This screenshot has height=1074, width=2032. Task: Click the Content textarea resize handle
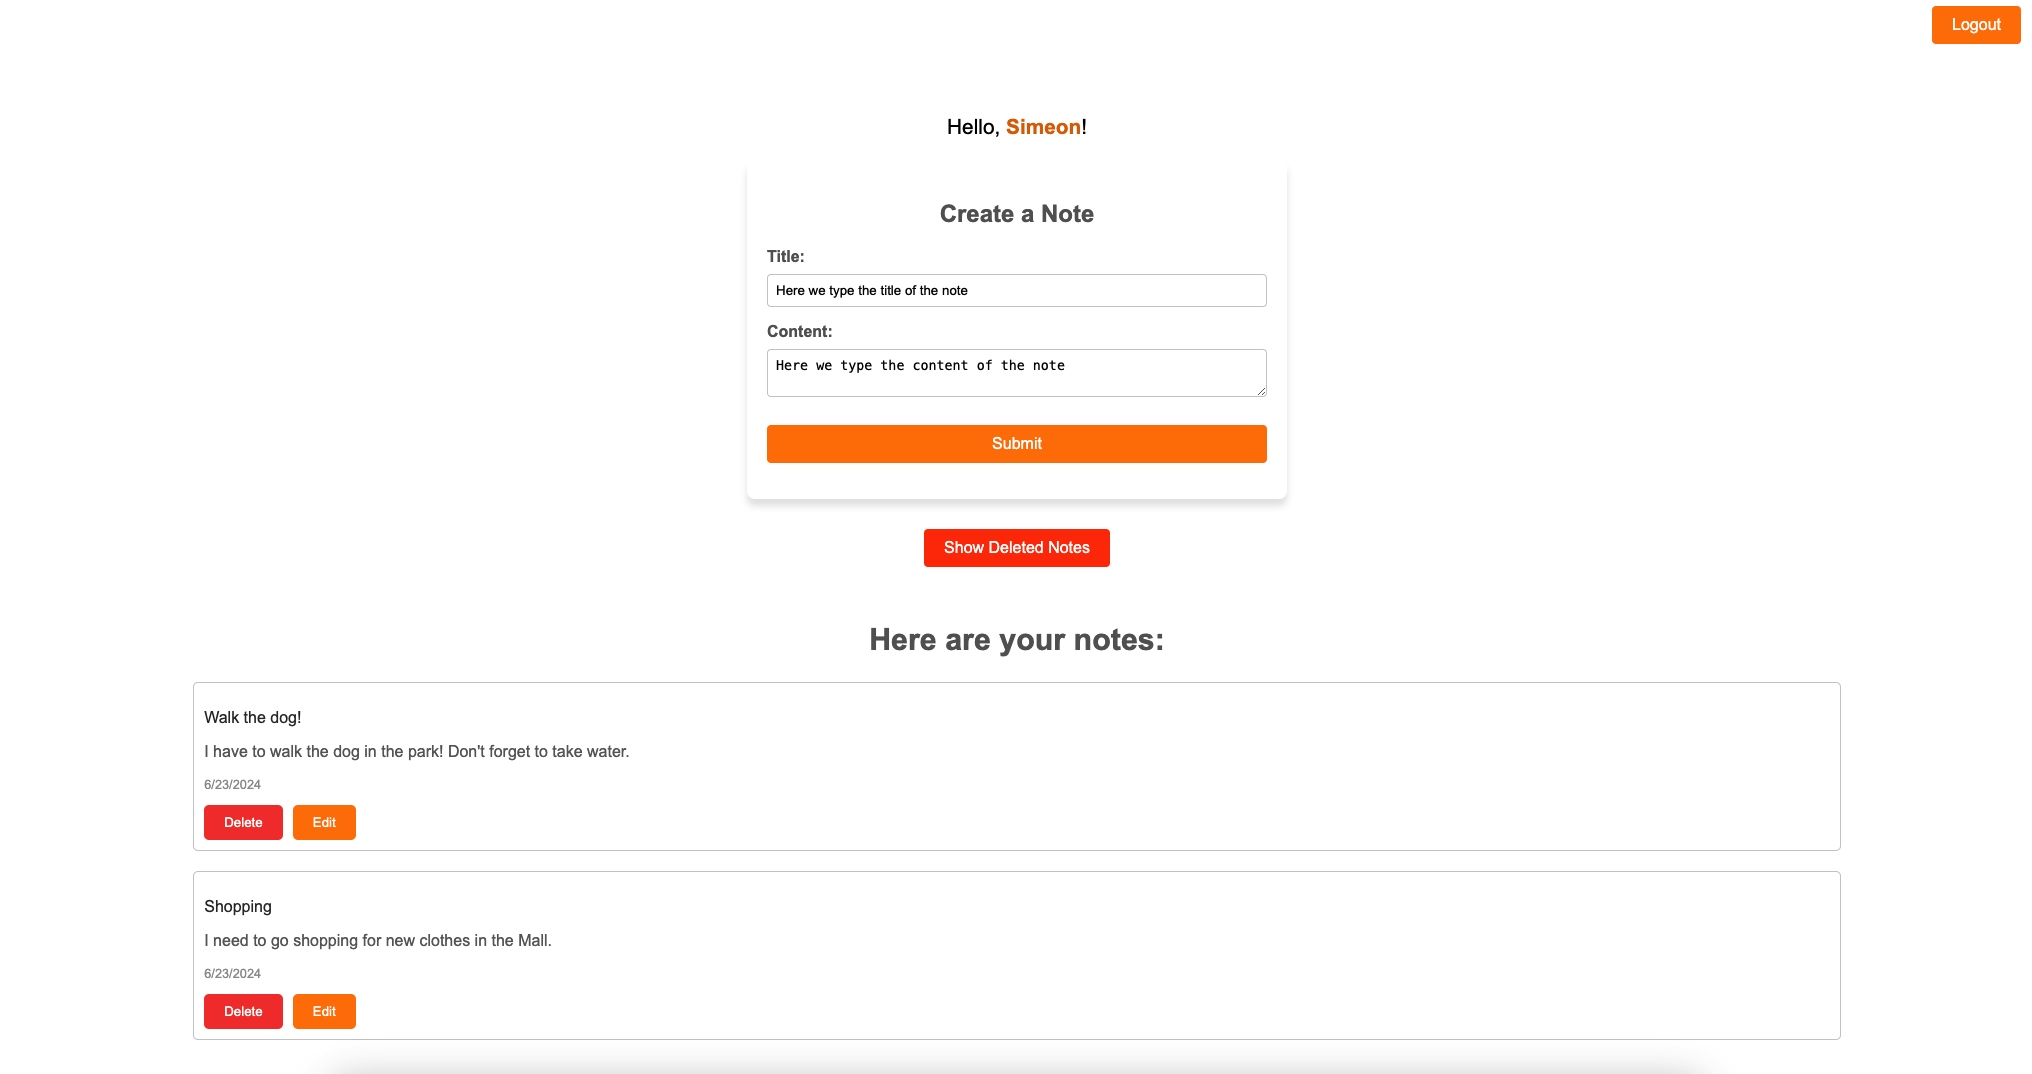pyautogui.click(x=1260, y=393)
